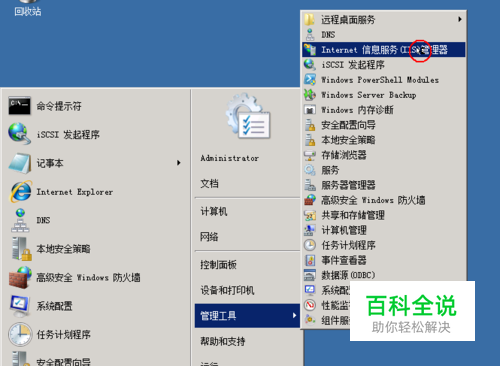Click the 任务计划程序 clock icon in left pane

pos(20,334)
